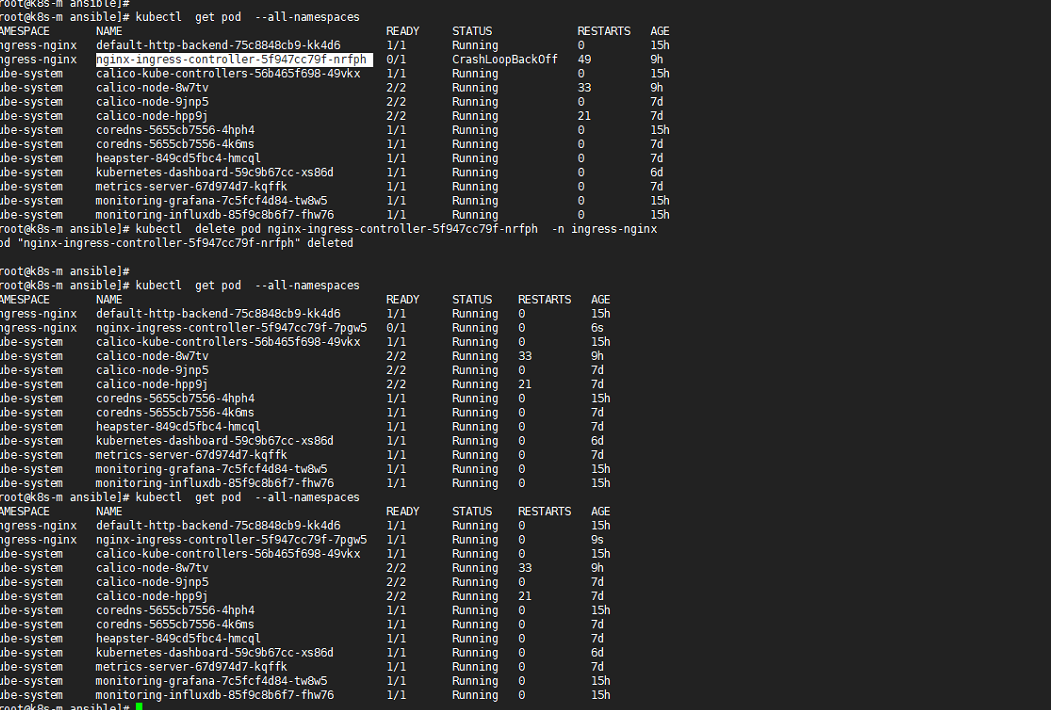The width and height of the screenshot is (1051, 710).
Task: Click the restart count 49
Action: click(584, 60)
